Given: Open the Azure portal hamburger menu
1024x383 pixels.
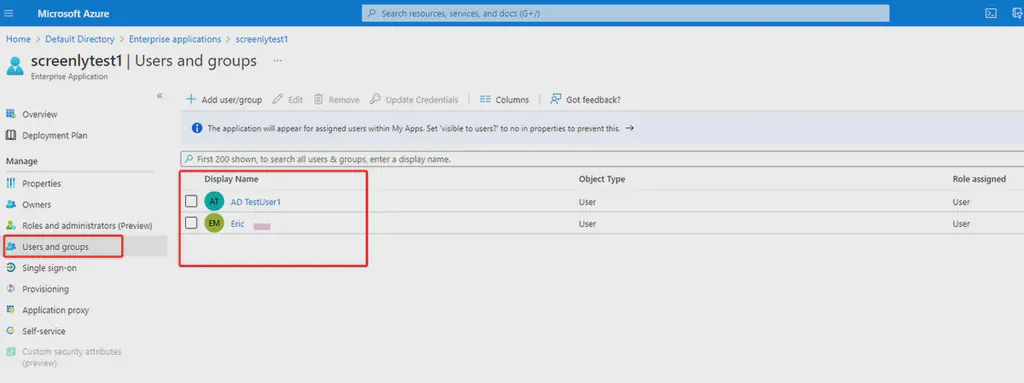Looking at the screenshot, I should (x=9, y=13).
